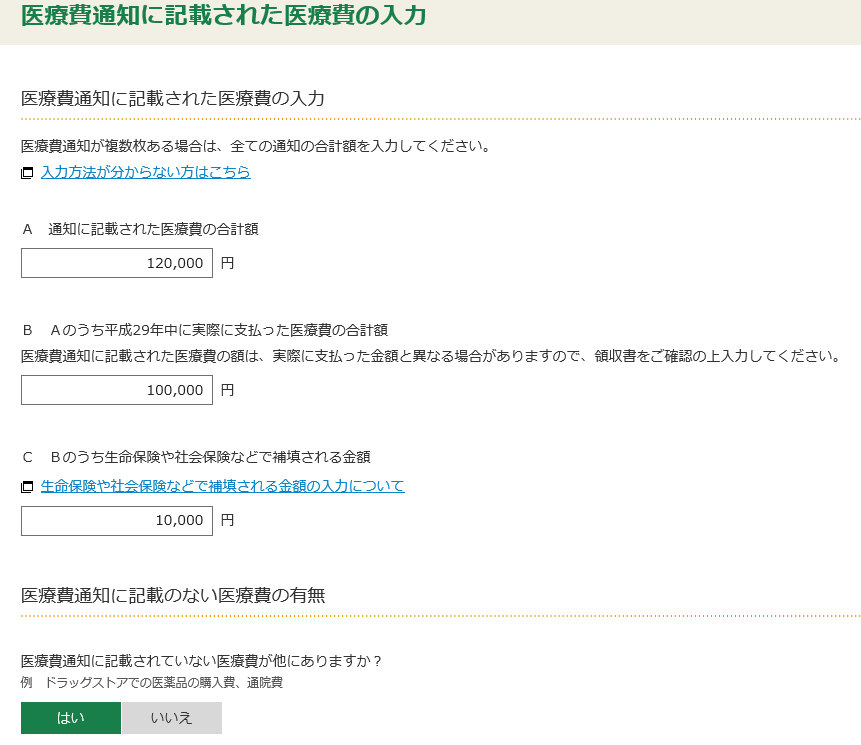Click label B 平成29年中に実際に支払った医療費
The image size is (861, 745).
[x=205, y=330]
